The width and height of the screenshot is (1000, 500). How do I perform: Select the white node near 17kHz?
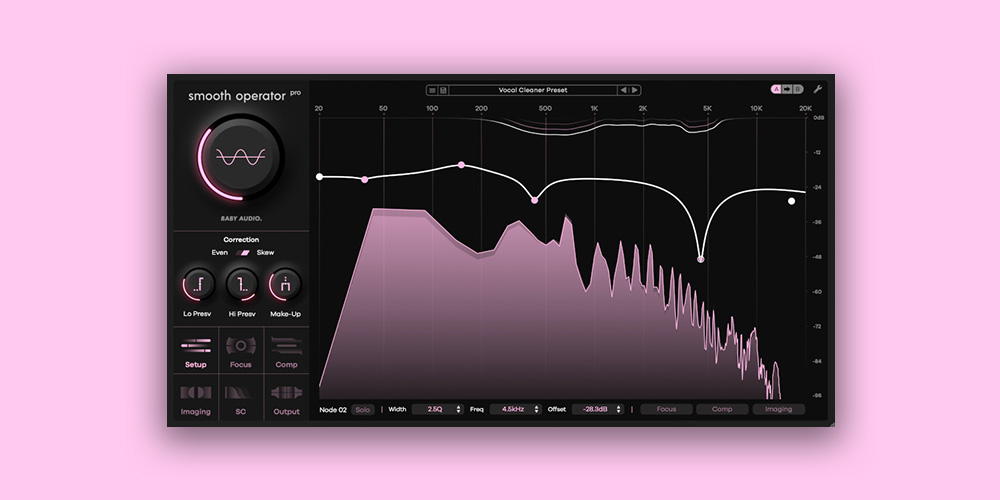click(791, 201)
